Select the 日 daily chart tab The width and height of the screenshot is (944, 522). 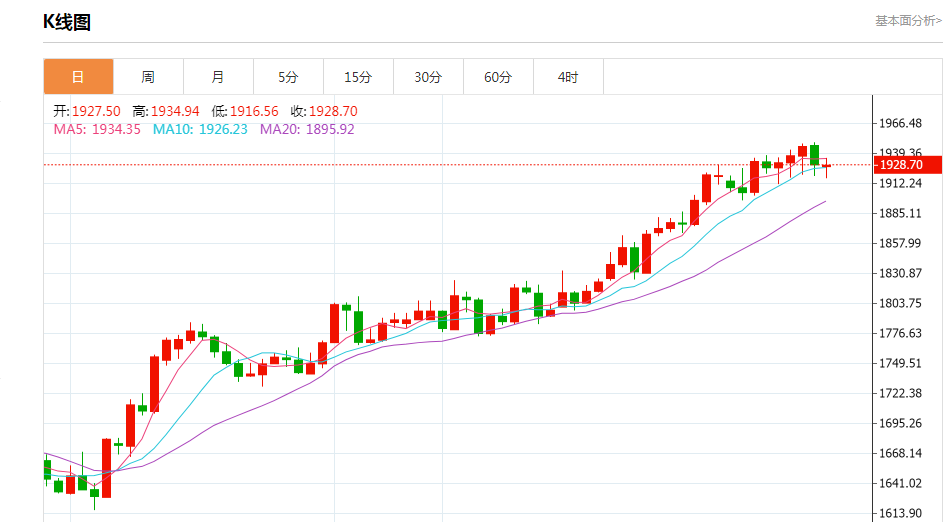click(78, 77)
